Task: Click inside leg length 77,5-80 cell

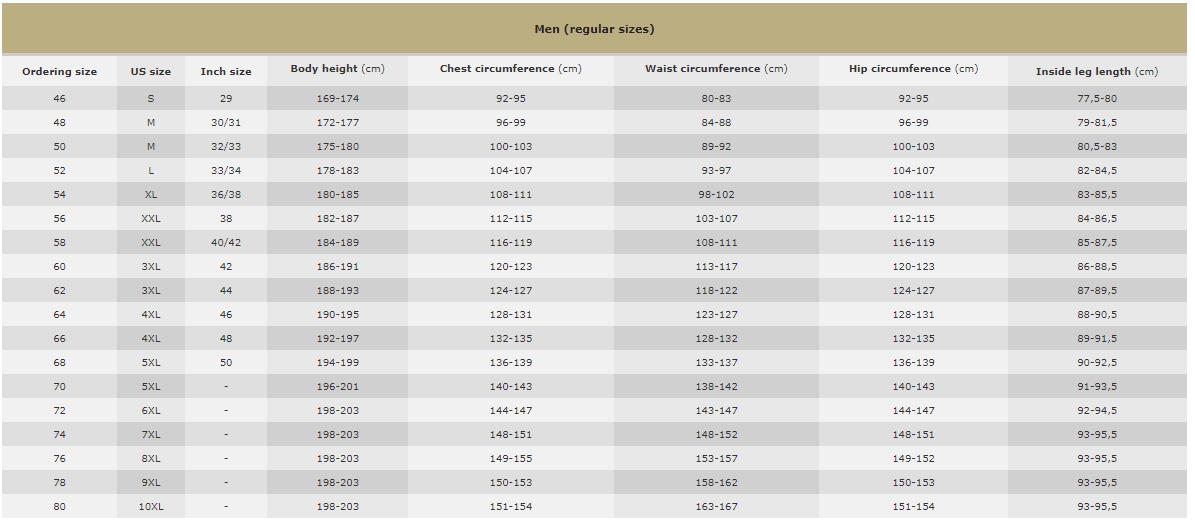Action: [1097, 99]
